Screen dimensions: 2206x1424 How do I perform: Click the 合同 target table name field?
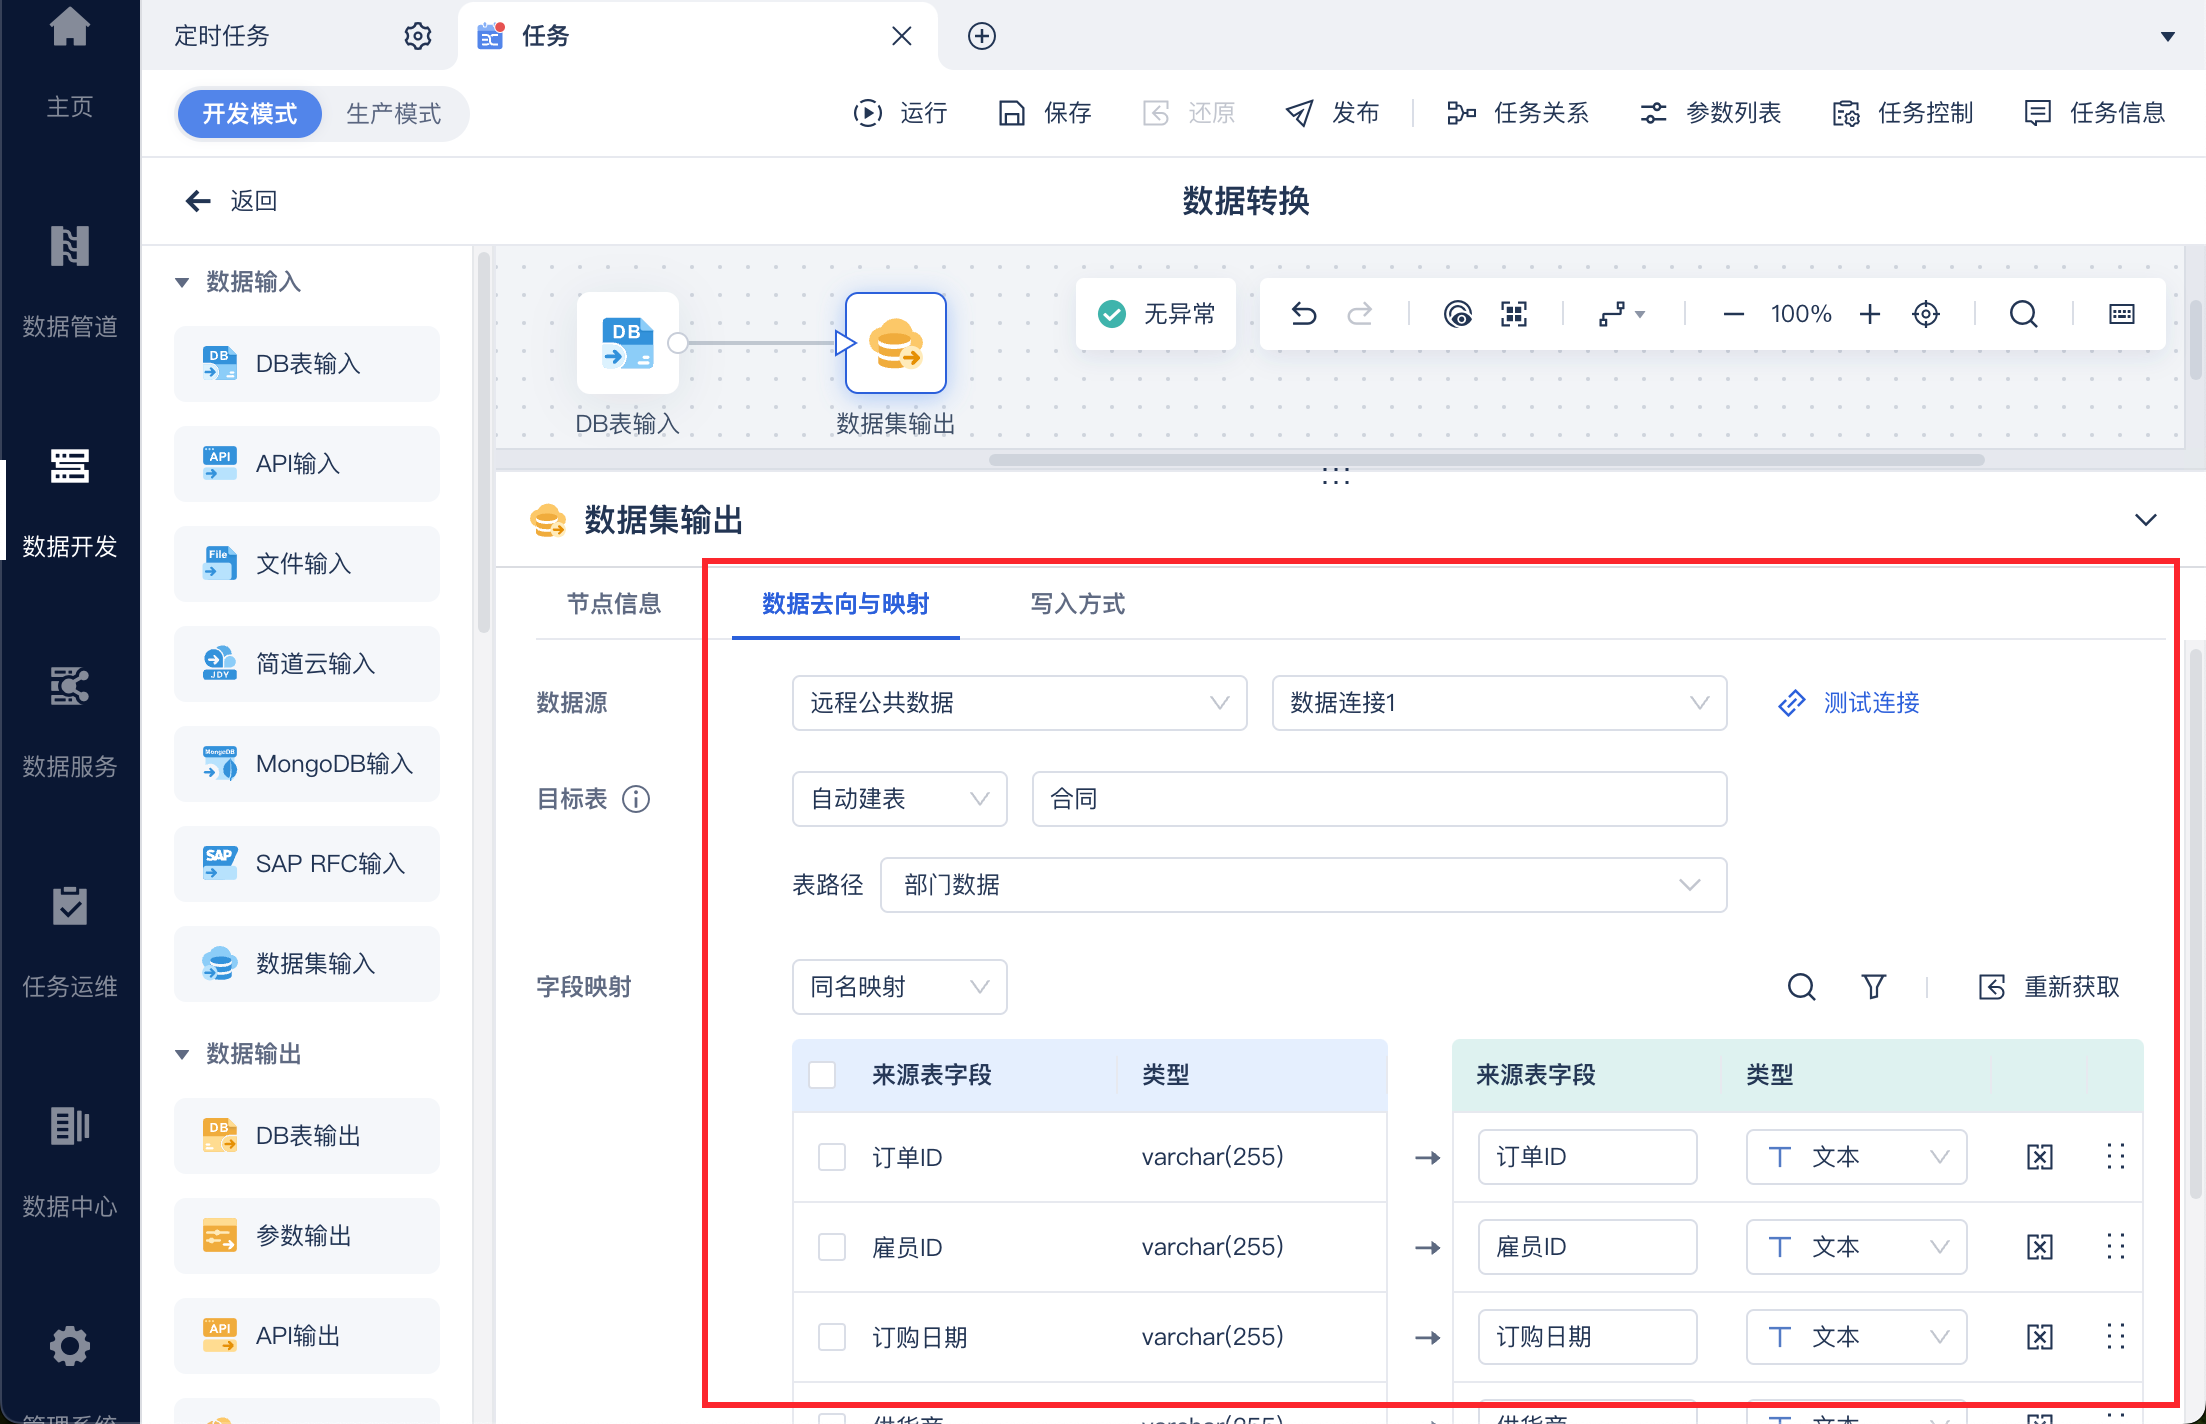pyautogui.click(x=1378, y=799)
